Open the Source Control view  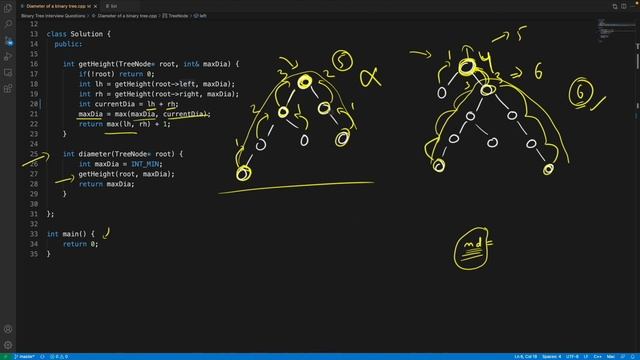pos(8,40)
